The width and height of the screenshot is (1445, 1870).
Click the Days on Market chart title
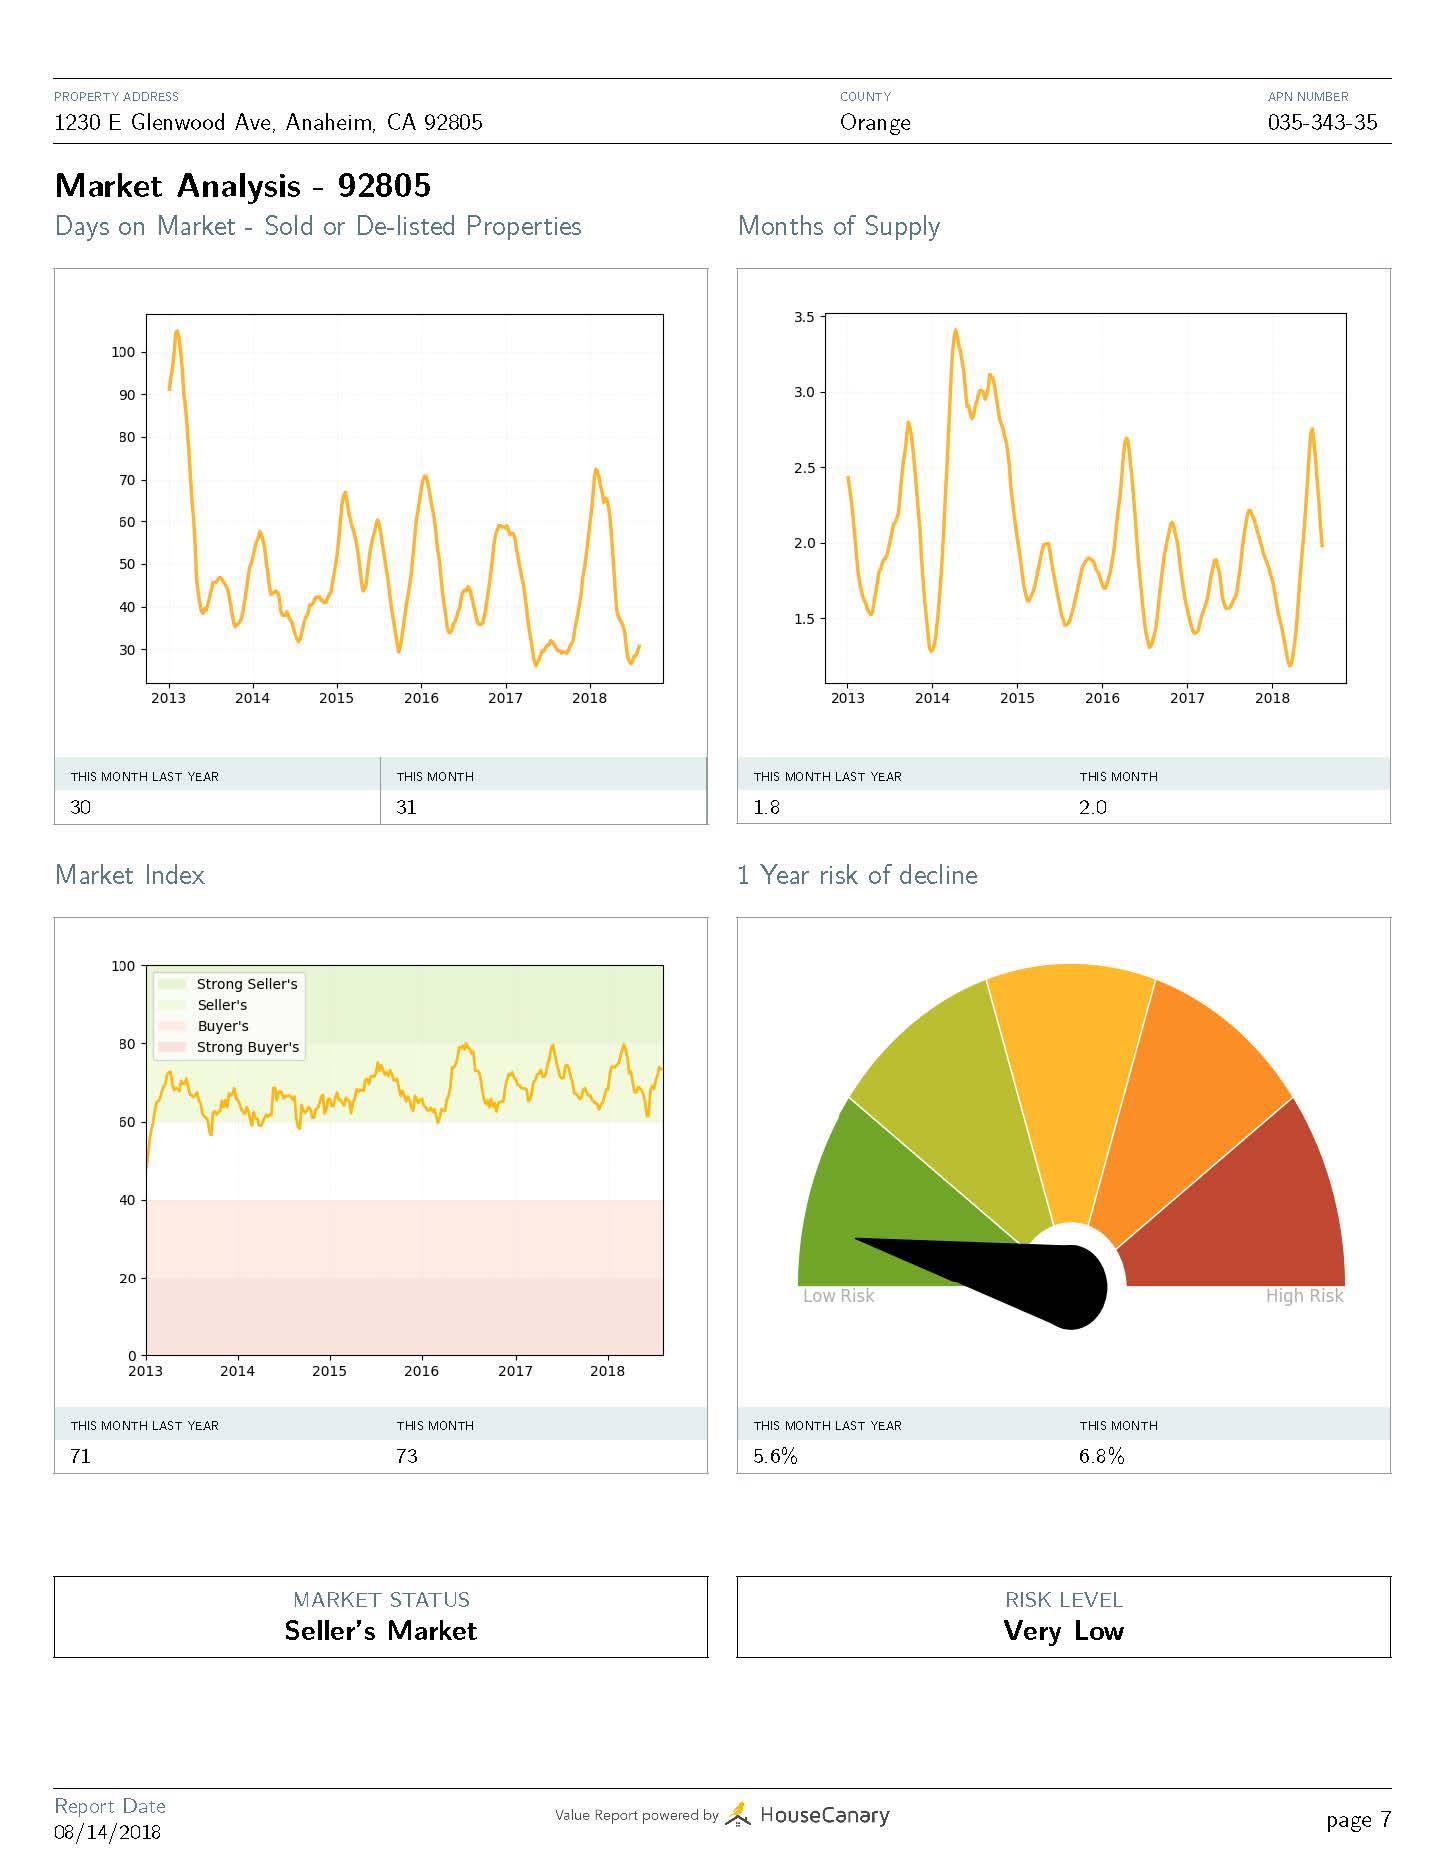click(318, 226)
